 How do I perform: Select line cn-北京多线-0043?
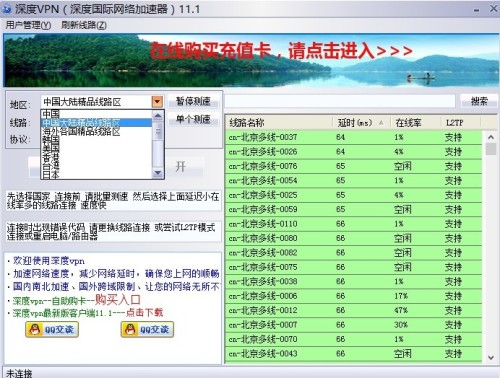tap(354, 353)
